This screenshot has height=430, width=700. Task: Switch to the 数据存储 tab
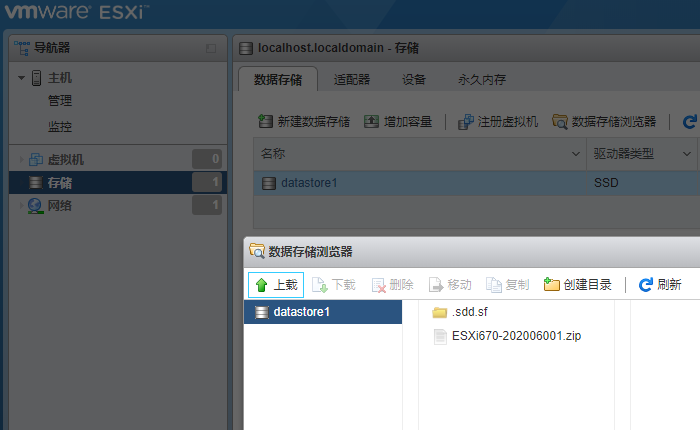[x=278, y=79]
